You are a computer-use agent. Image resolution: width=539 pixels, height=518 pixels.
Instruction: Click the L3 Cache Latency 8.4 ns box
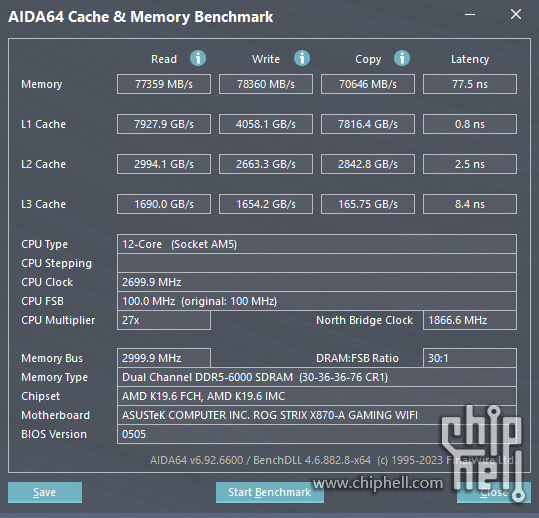coord(470,204)
